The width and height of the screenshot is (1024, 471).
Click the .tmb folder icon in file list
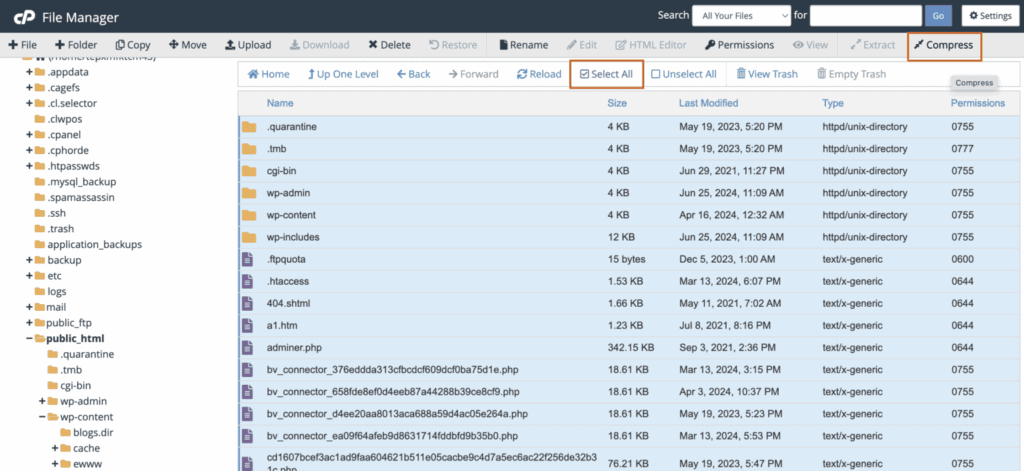(x=249, y=149)
